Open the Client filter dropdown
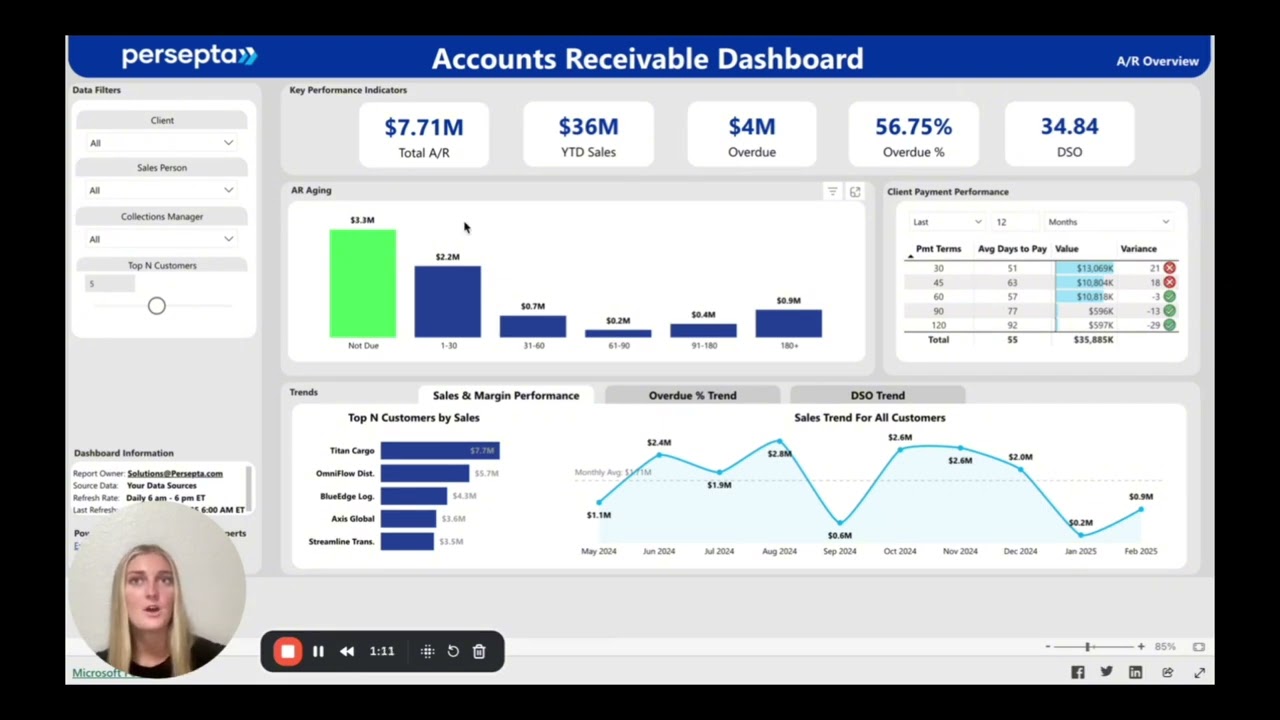This screenshot has width=1280, height=720. pyautogui.click(x=162, y=143)
